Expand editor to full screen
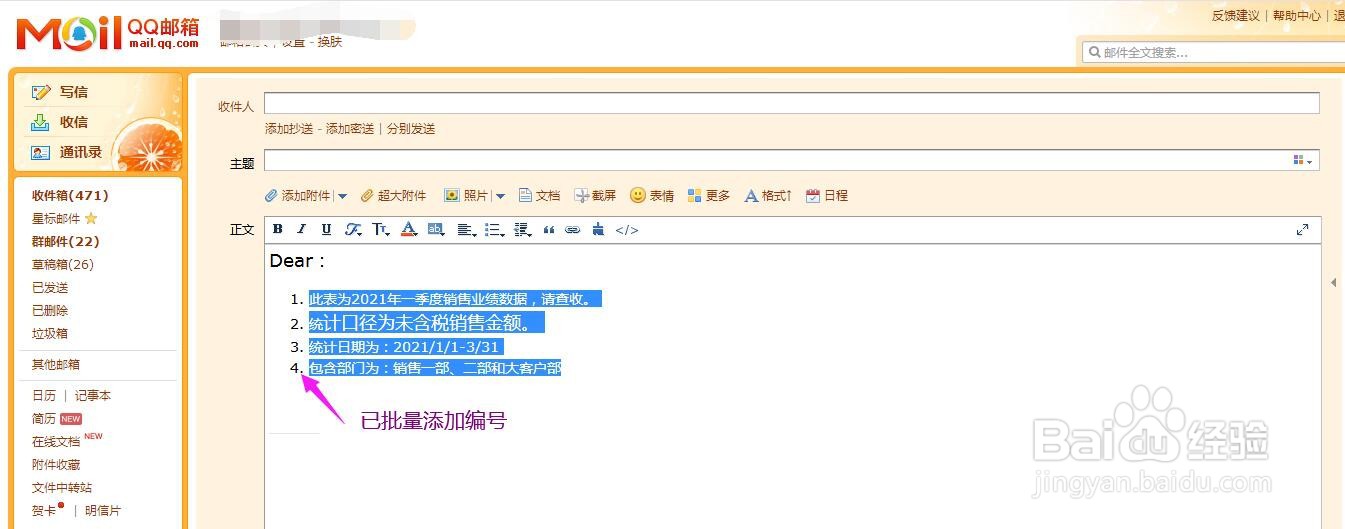This screenshot has width=1345, height=529. [1302, 229]
